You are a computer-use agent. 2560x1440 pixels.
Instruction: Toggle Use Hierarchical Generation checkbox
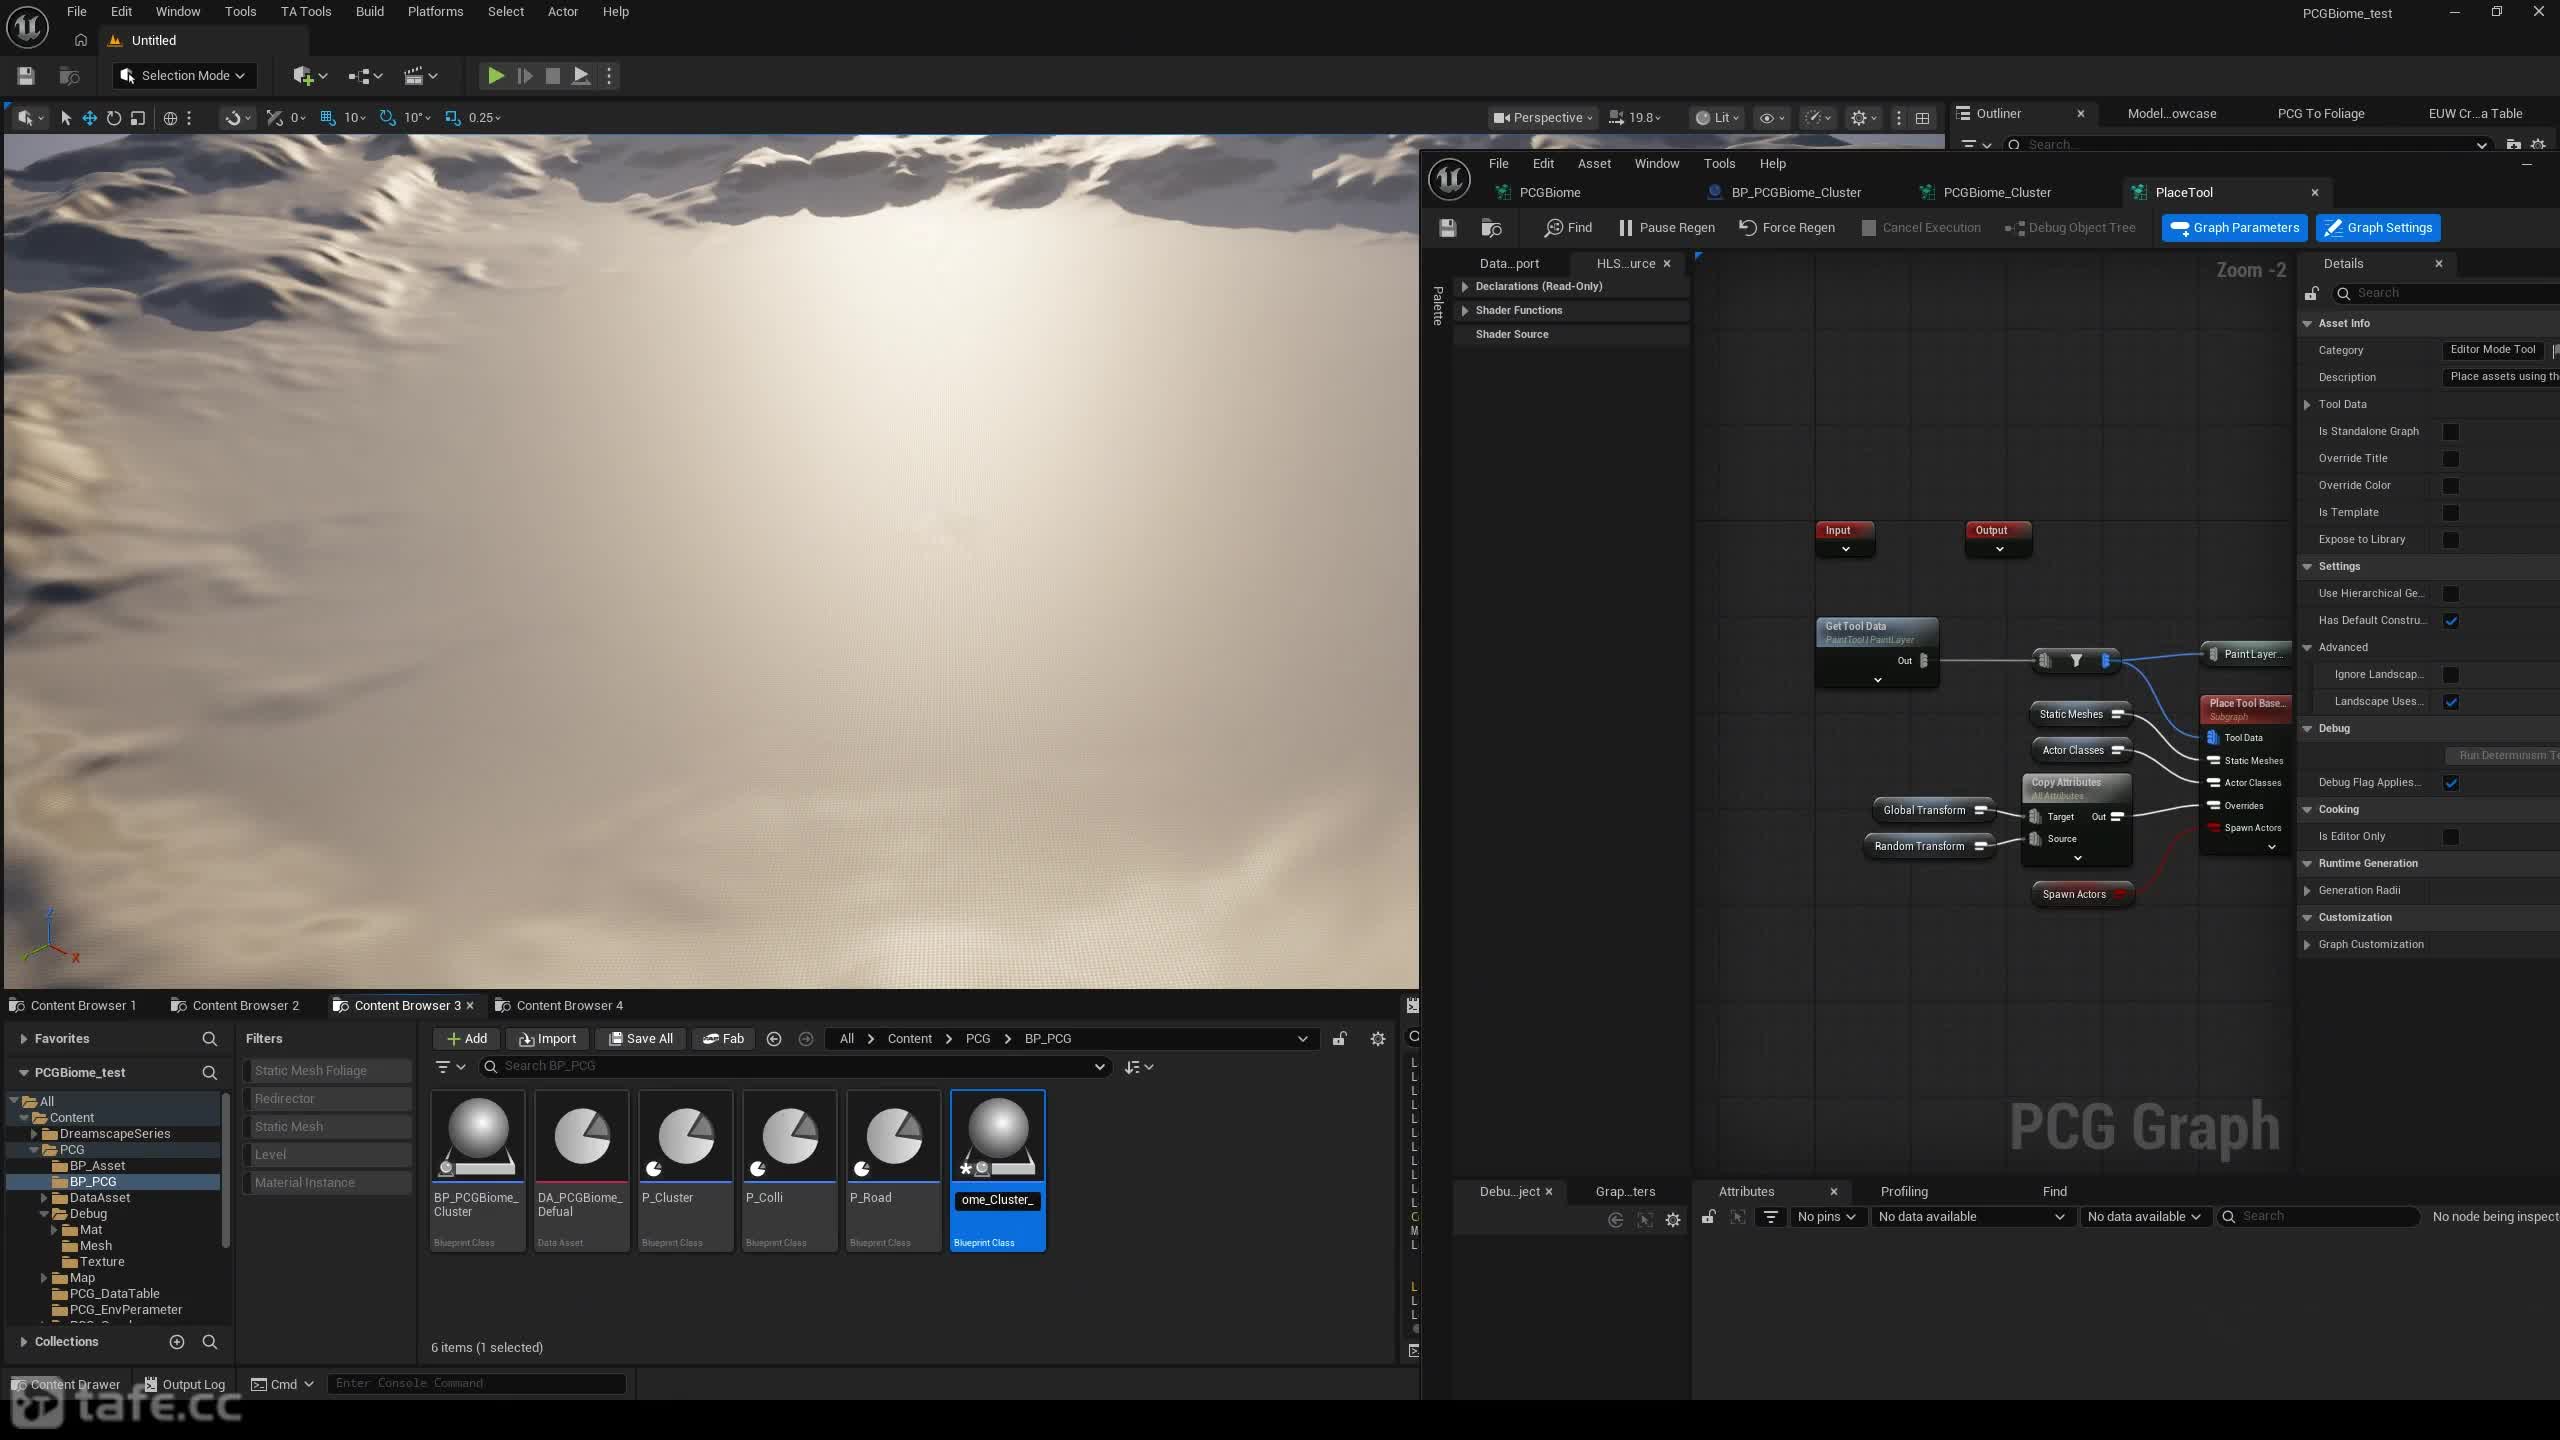click(x=2450, y=594)
